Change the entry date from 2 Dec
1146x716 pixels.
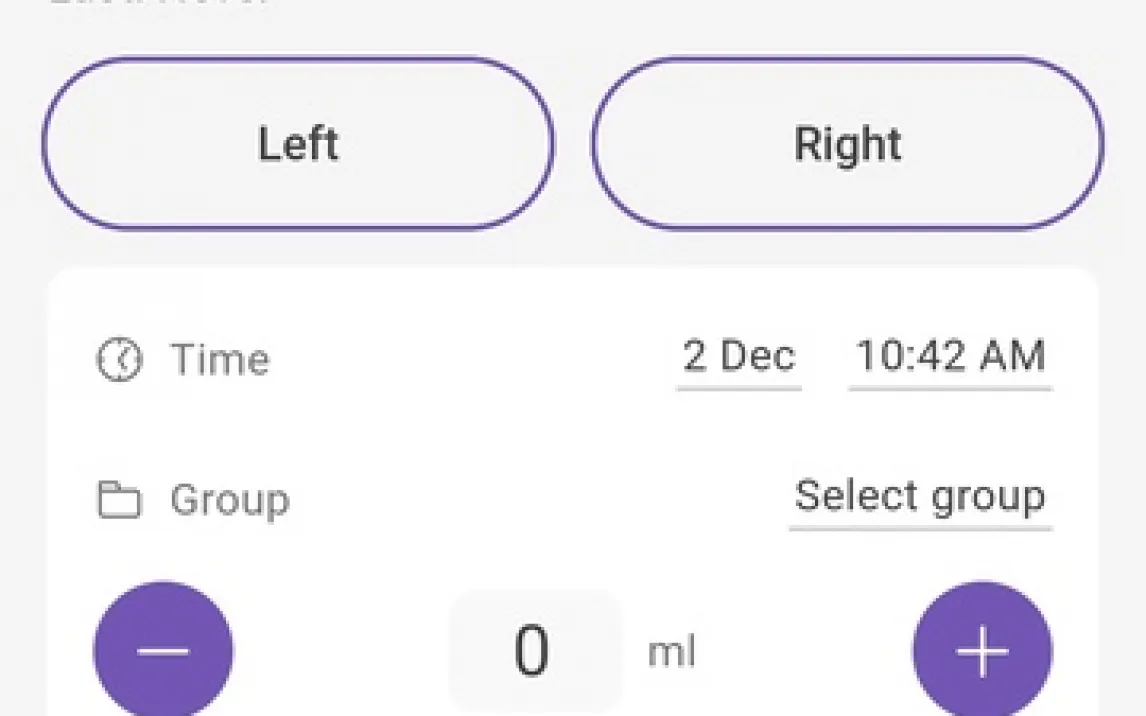738,357
